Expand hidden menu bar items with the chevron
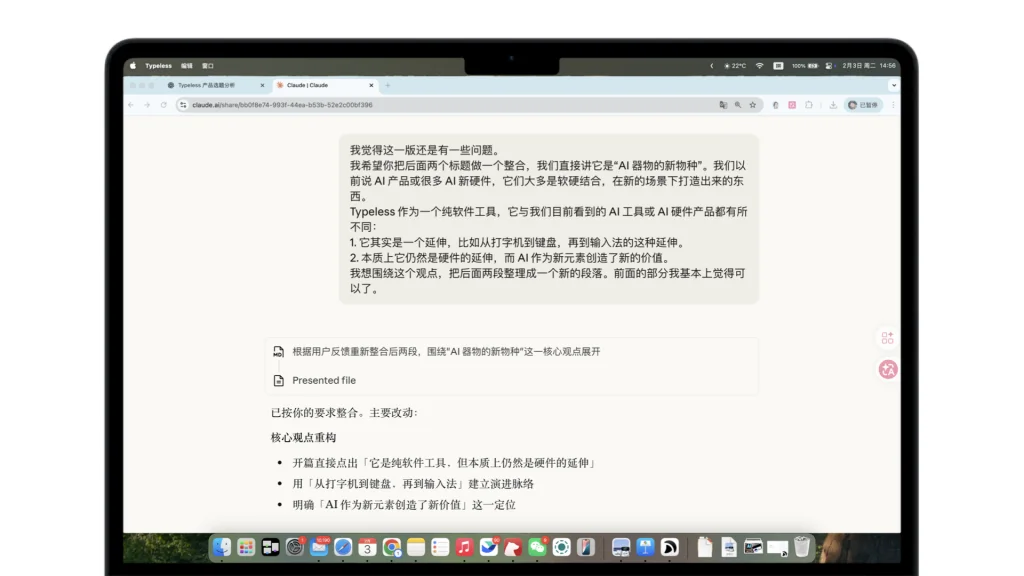The height and width of the screenshot is (576, 1024). tap(712, 64)
